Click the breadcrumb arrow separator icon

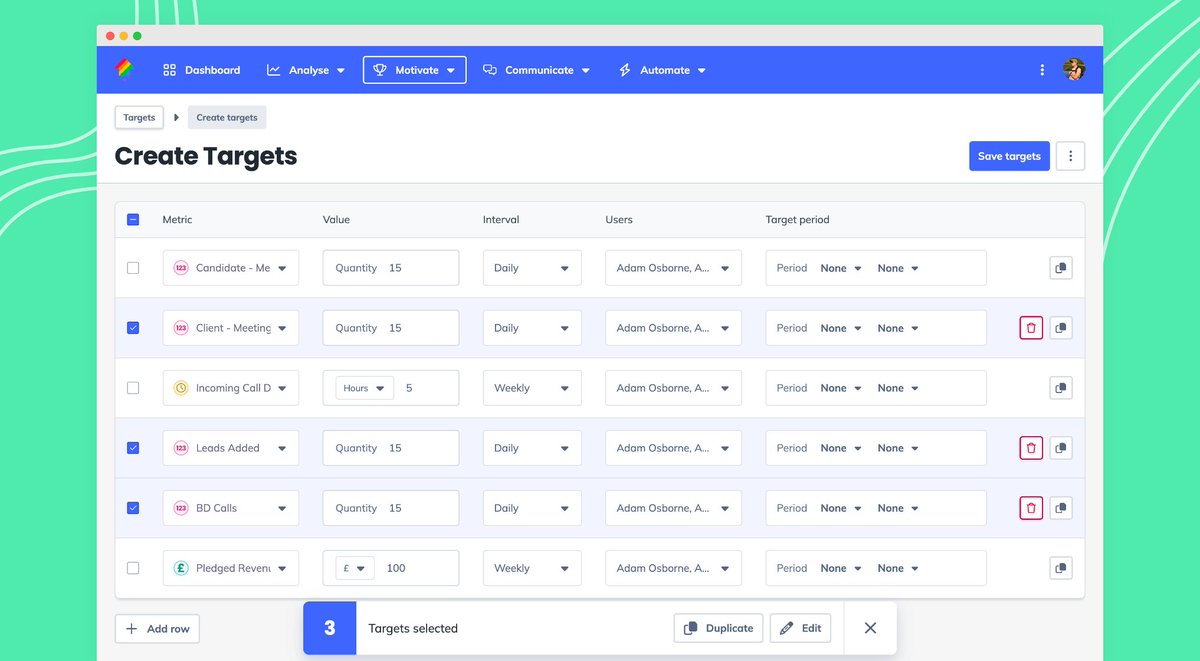coord(176,118)
